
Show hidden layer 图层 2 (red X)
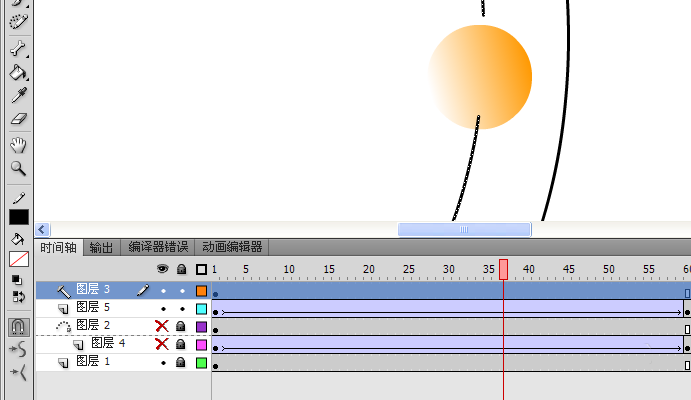(162, 326)
